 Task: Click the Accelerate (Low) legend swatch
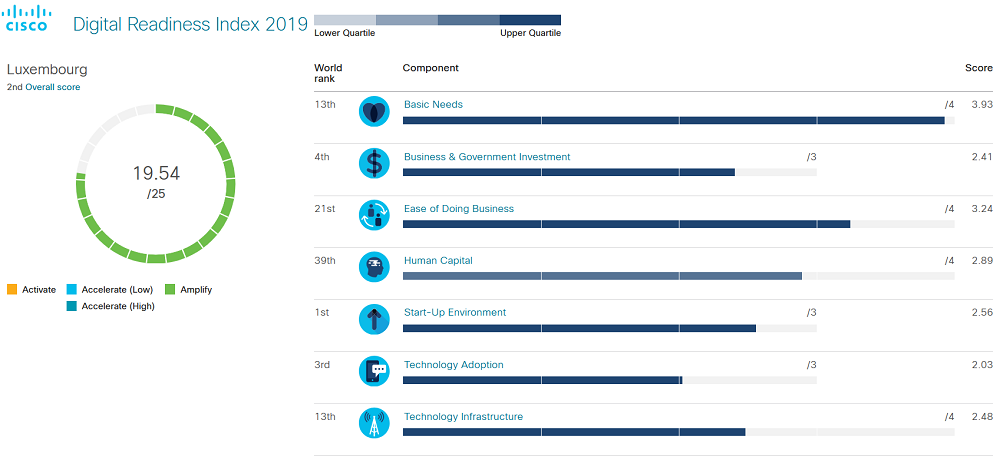pos(71,290)
